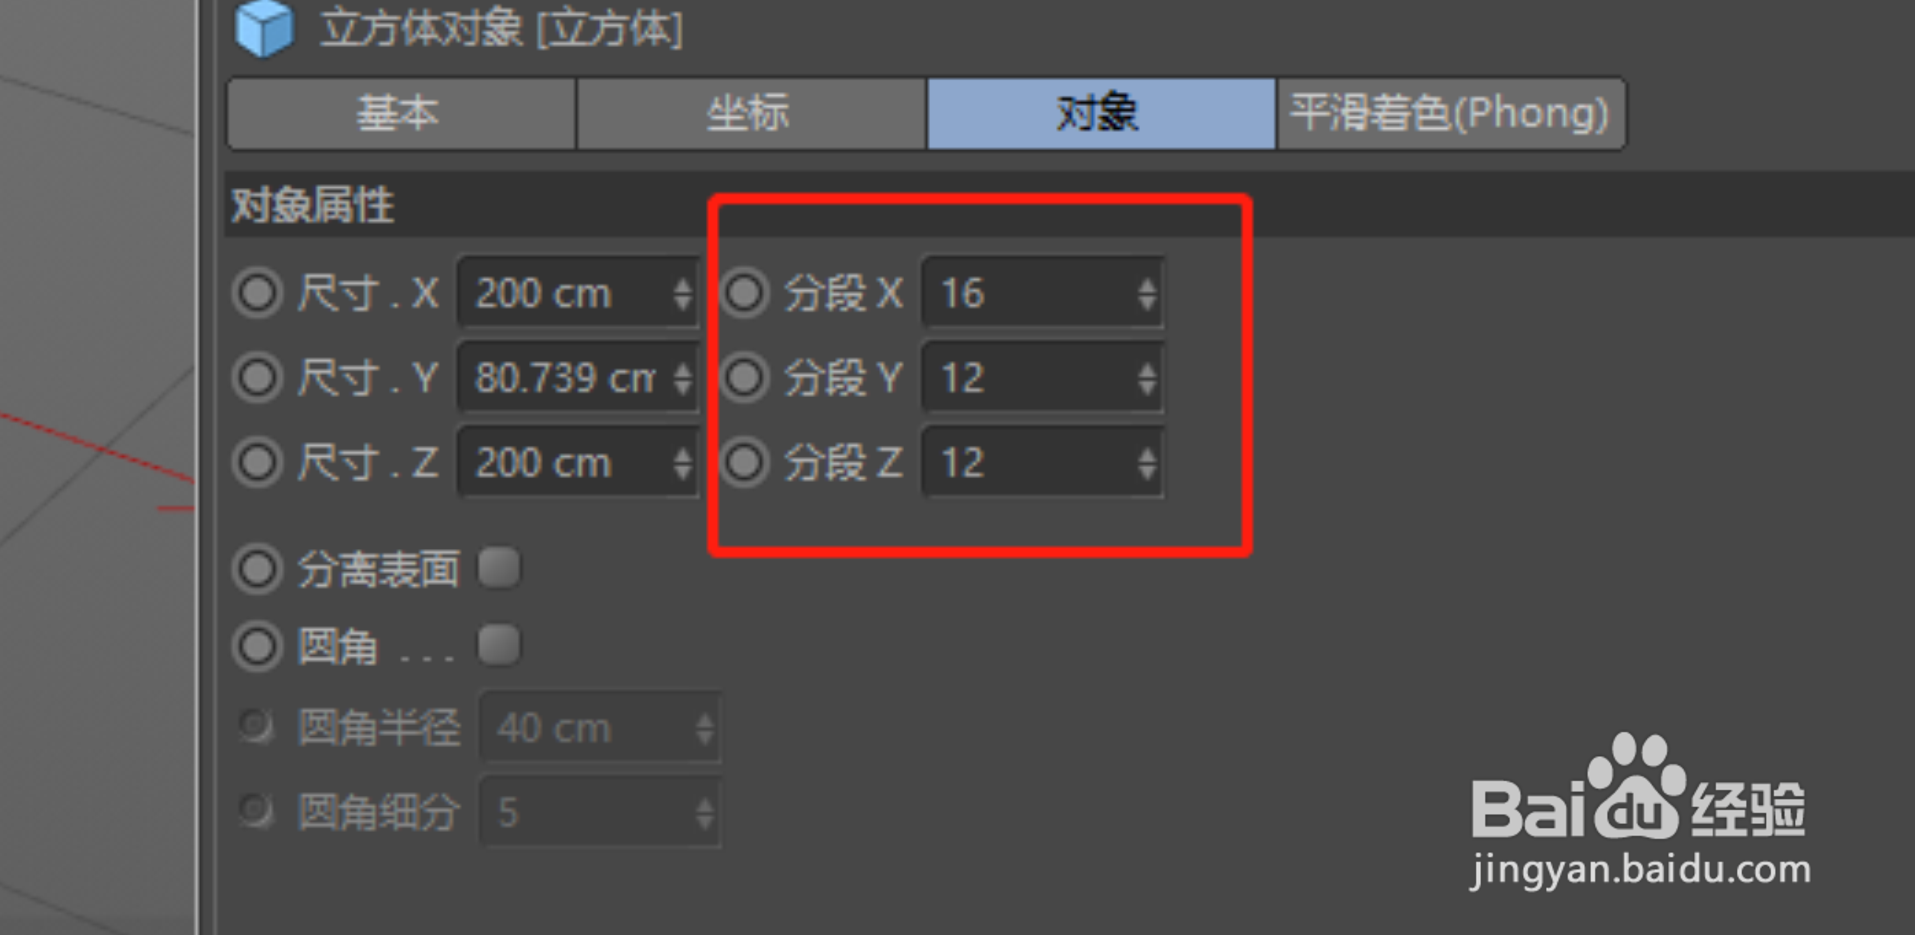Click the animation dot beside 分离表面
Viewport: 1915px width, 935px height.
[258, 569]
